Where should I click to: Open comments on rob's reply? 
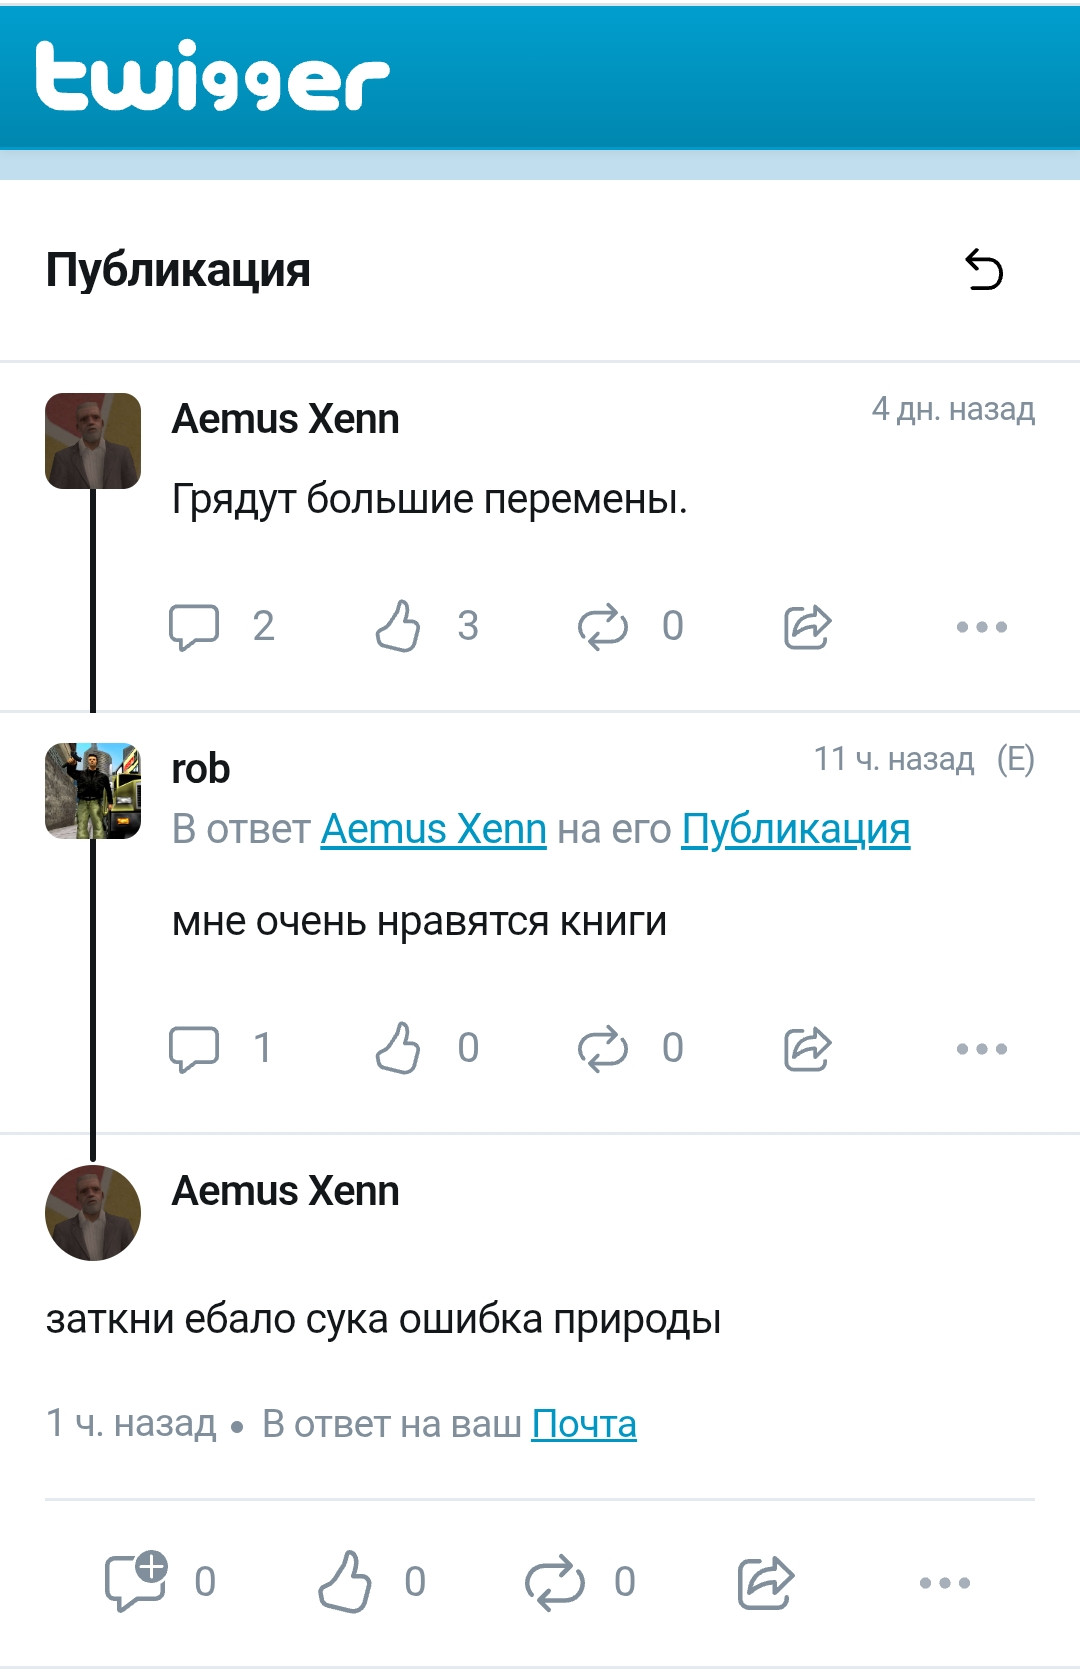point(194,1049)
